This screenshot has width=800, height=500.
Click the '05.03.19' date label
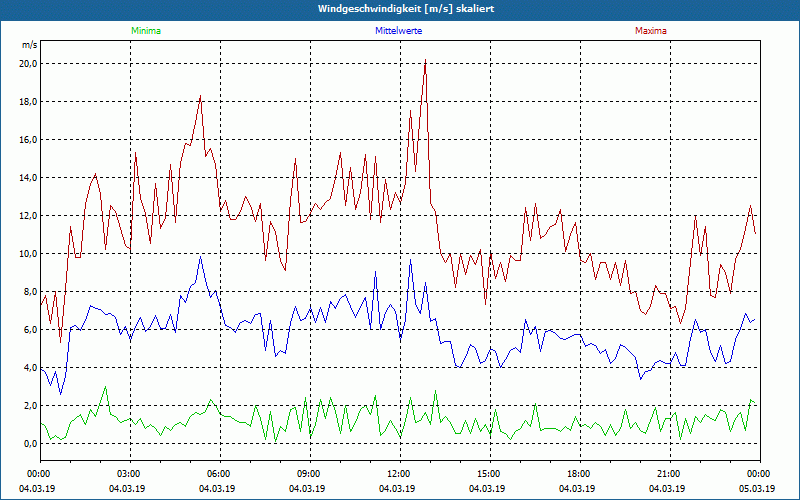(757, 488)
